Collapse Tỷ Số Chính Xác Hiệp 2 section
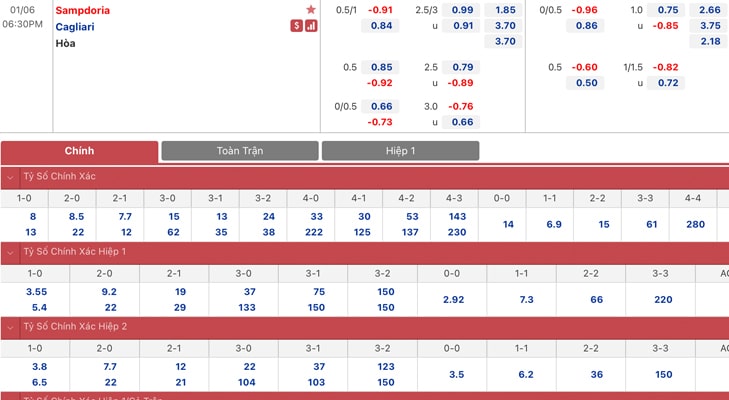The height and width of the screenshot is (400, 729). pos(10,327)
